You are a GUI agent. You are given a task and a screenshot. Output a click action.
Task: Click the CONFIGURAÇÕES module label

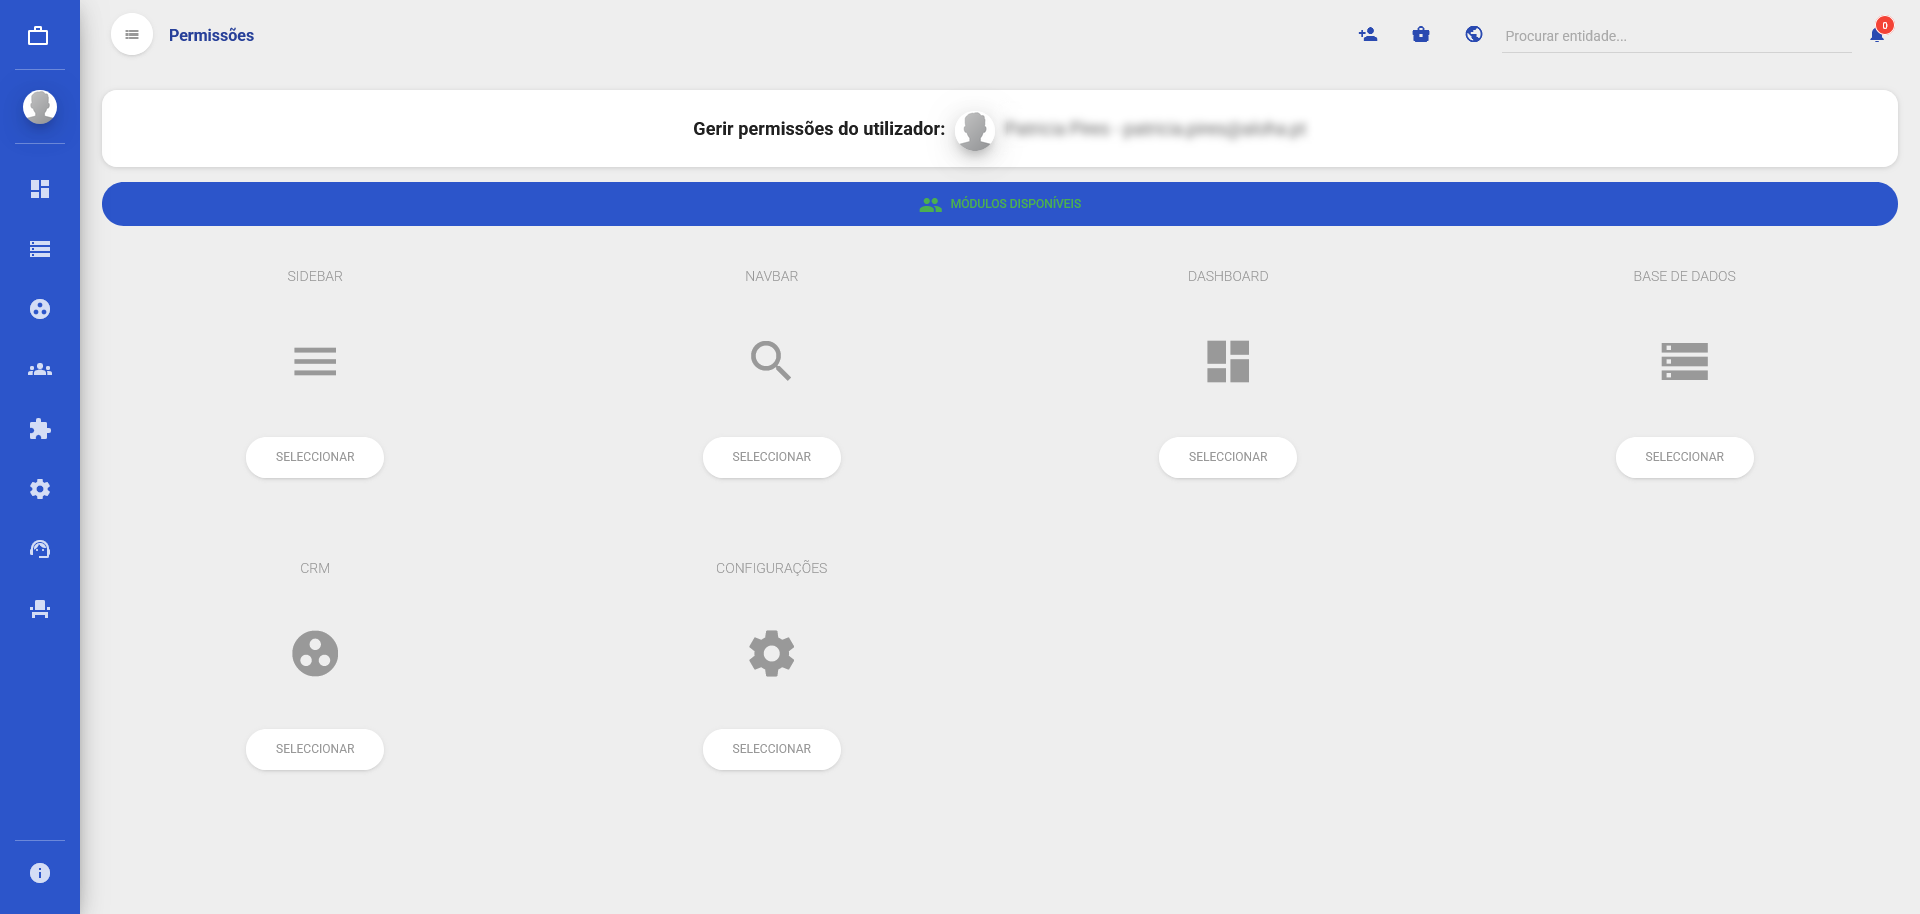(771, 568)
